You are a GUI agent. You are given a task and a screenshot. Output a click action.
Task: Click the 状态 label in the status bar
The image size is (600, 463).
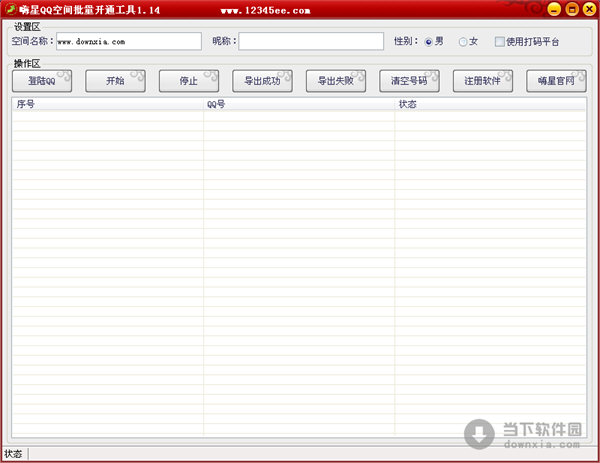tap(13, 454)
